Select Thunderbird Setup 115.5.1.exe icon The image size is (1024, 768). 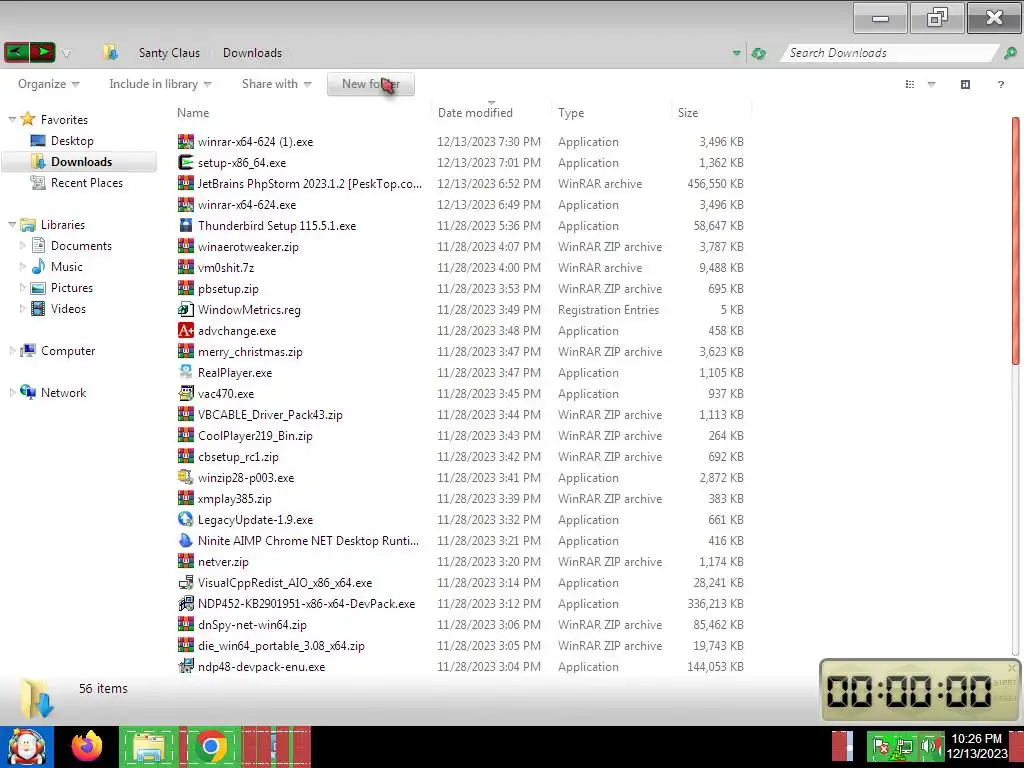(x=186, y=226)
